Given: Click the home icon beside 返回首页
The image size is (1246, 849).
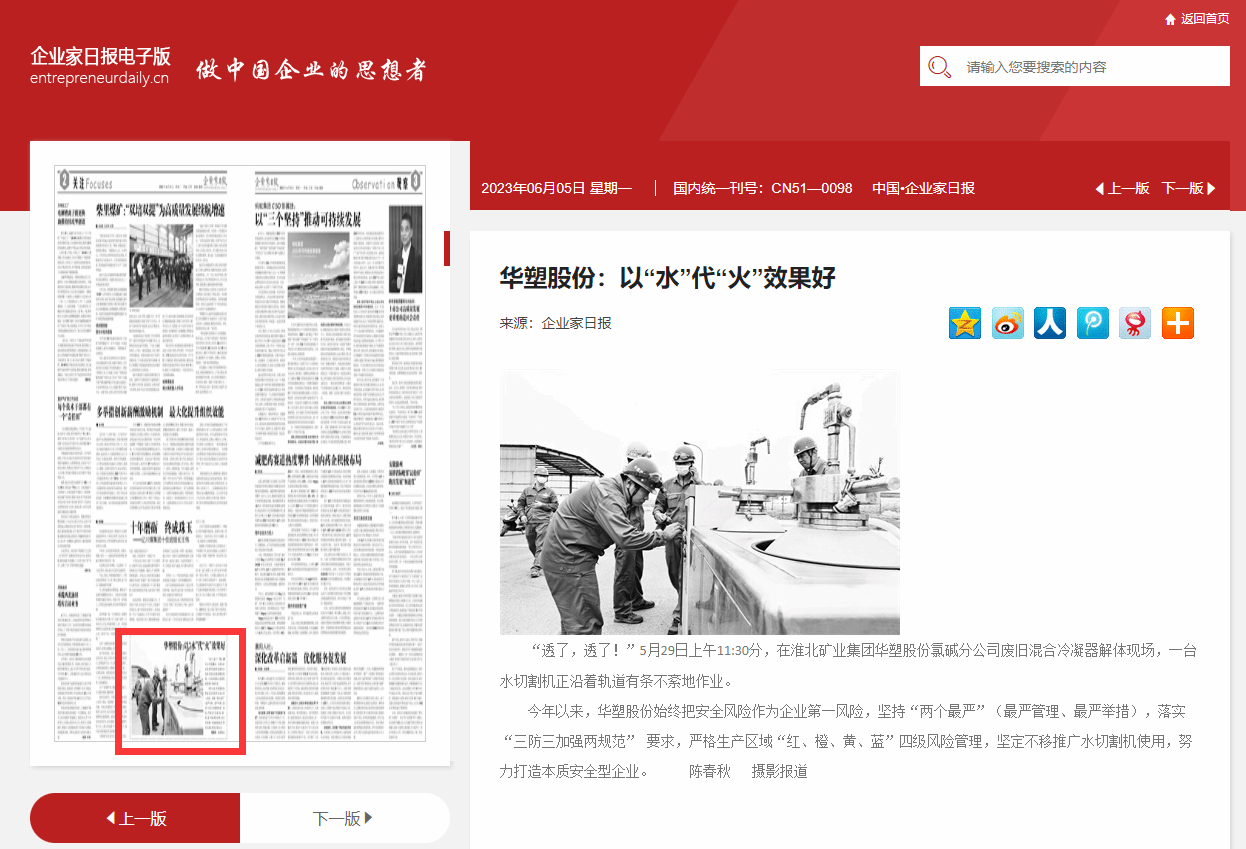Looking at the screenshot, I should (x=1170, y=19).
